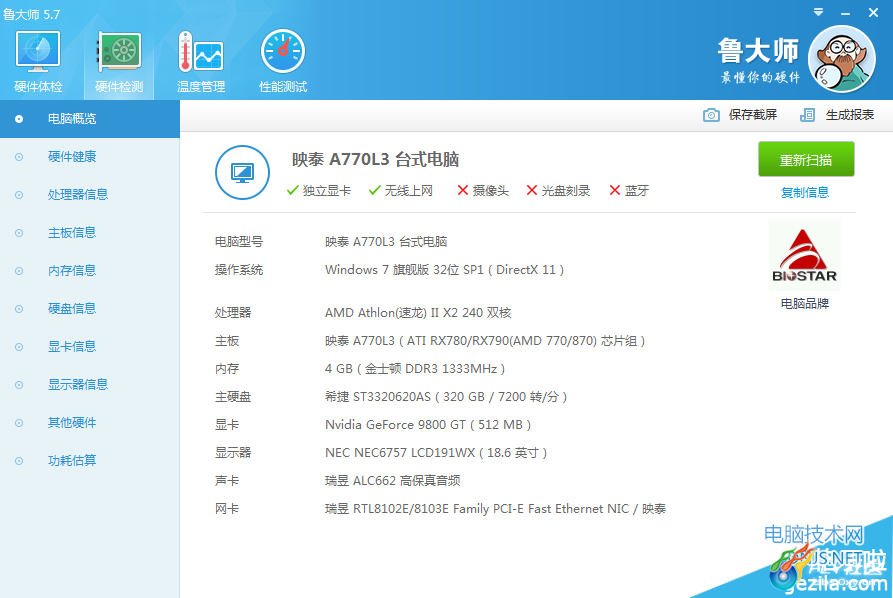Screen dimensions: 893x598
Task: Click the 无线上网 feature indicator
Action: pyautogui.click(x=401, y=191)
